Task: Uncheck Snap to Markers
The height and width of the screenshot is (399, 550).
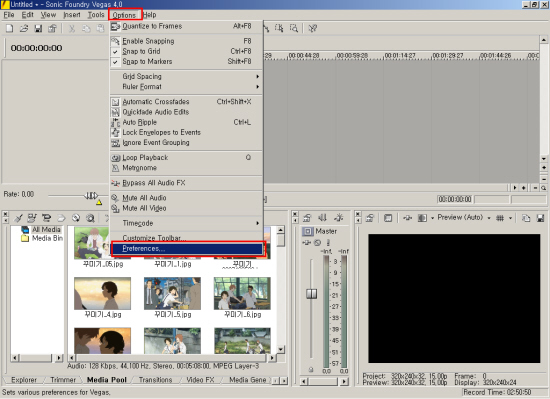Action: pos(186,61)
